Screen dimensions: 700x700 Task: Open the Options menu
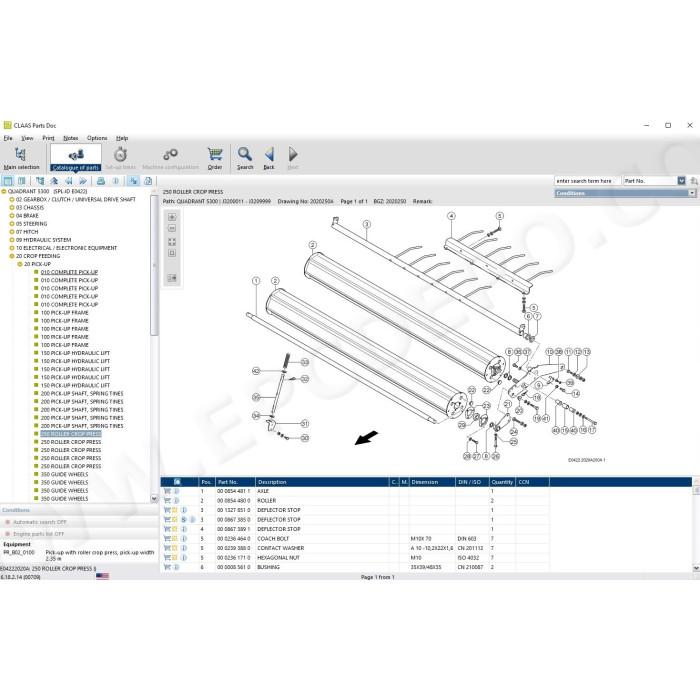tap(97, 138)
